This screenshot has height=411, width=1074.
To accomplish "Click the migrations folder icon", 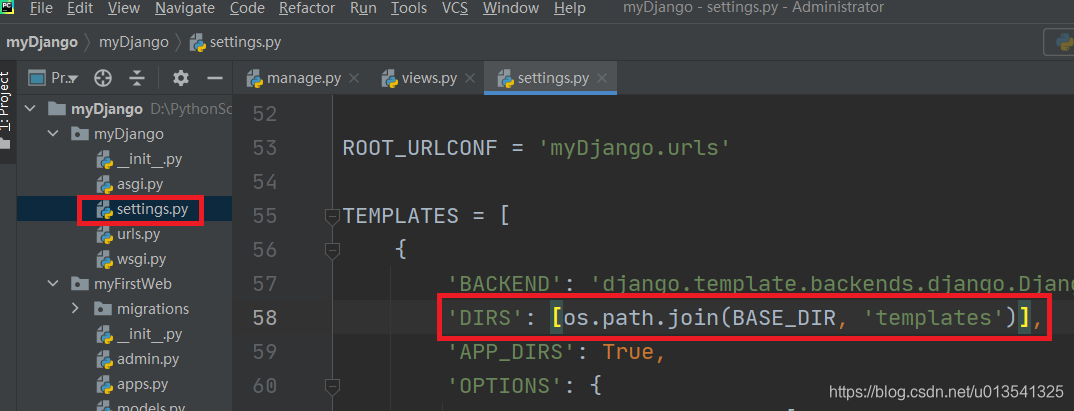I will click(x=103, y=309).
